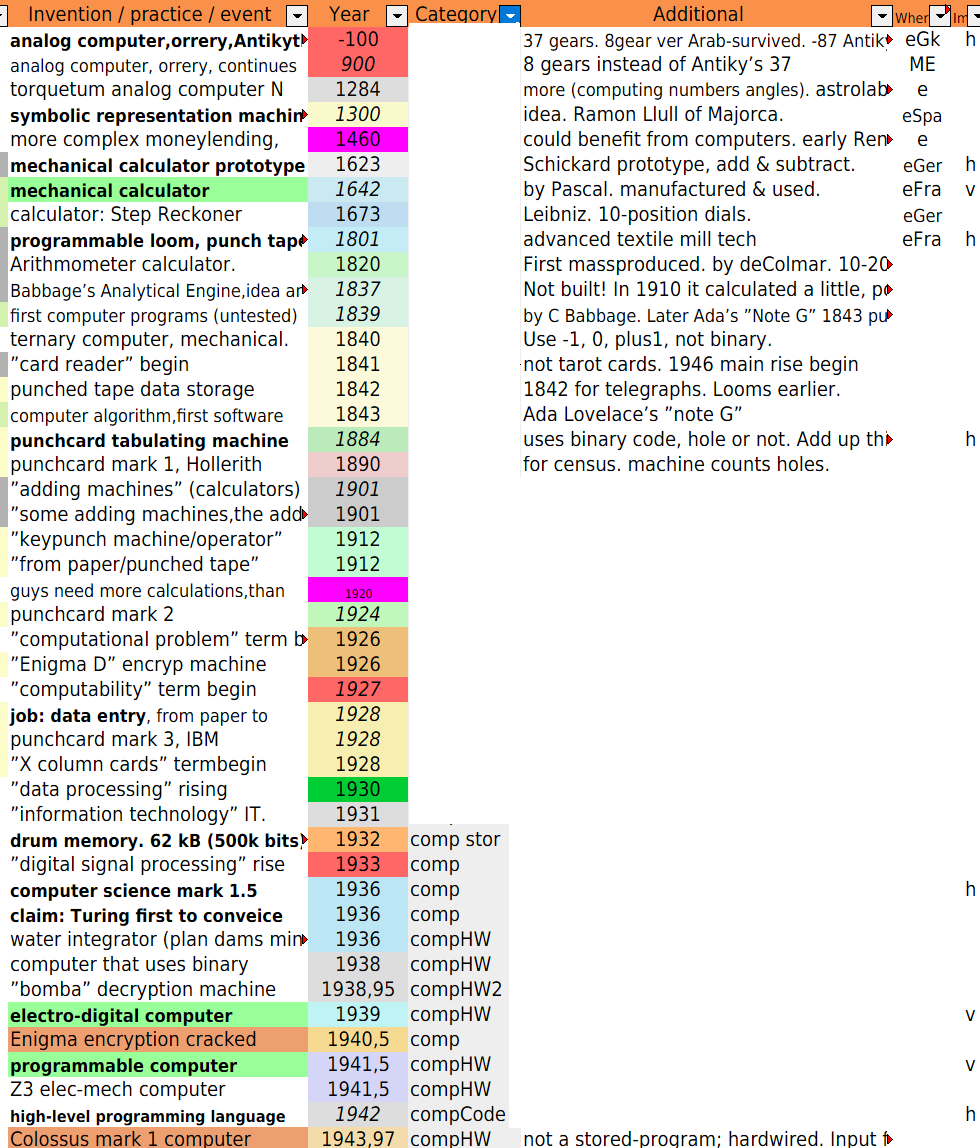Click 'Use -1, 0, plus1, not binary.' cell
Screen dimensions: 980x1148
707,339
